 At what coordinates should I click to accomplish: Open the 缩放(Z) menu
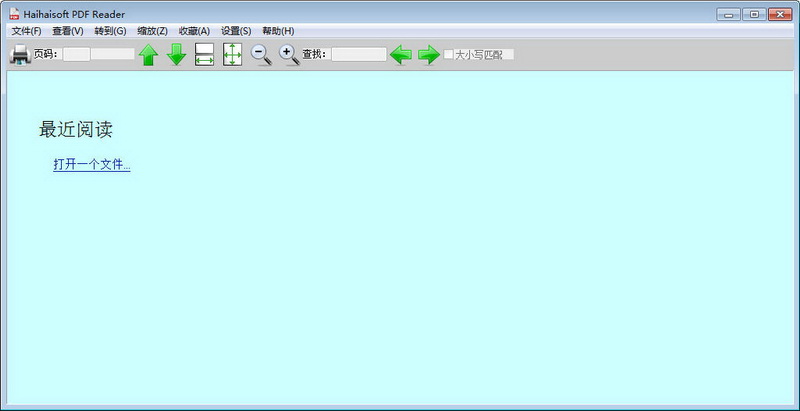(153, 31)
